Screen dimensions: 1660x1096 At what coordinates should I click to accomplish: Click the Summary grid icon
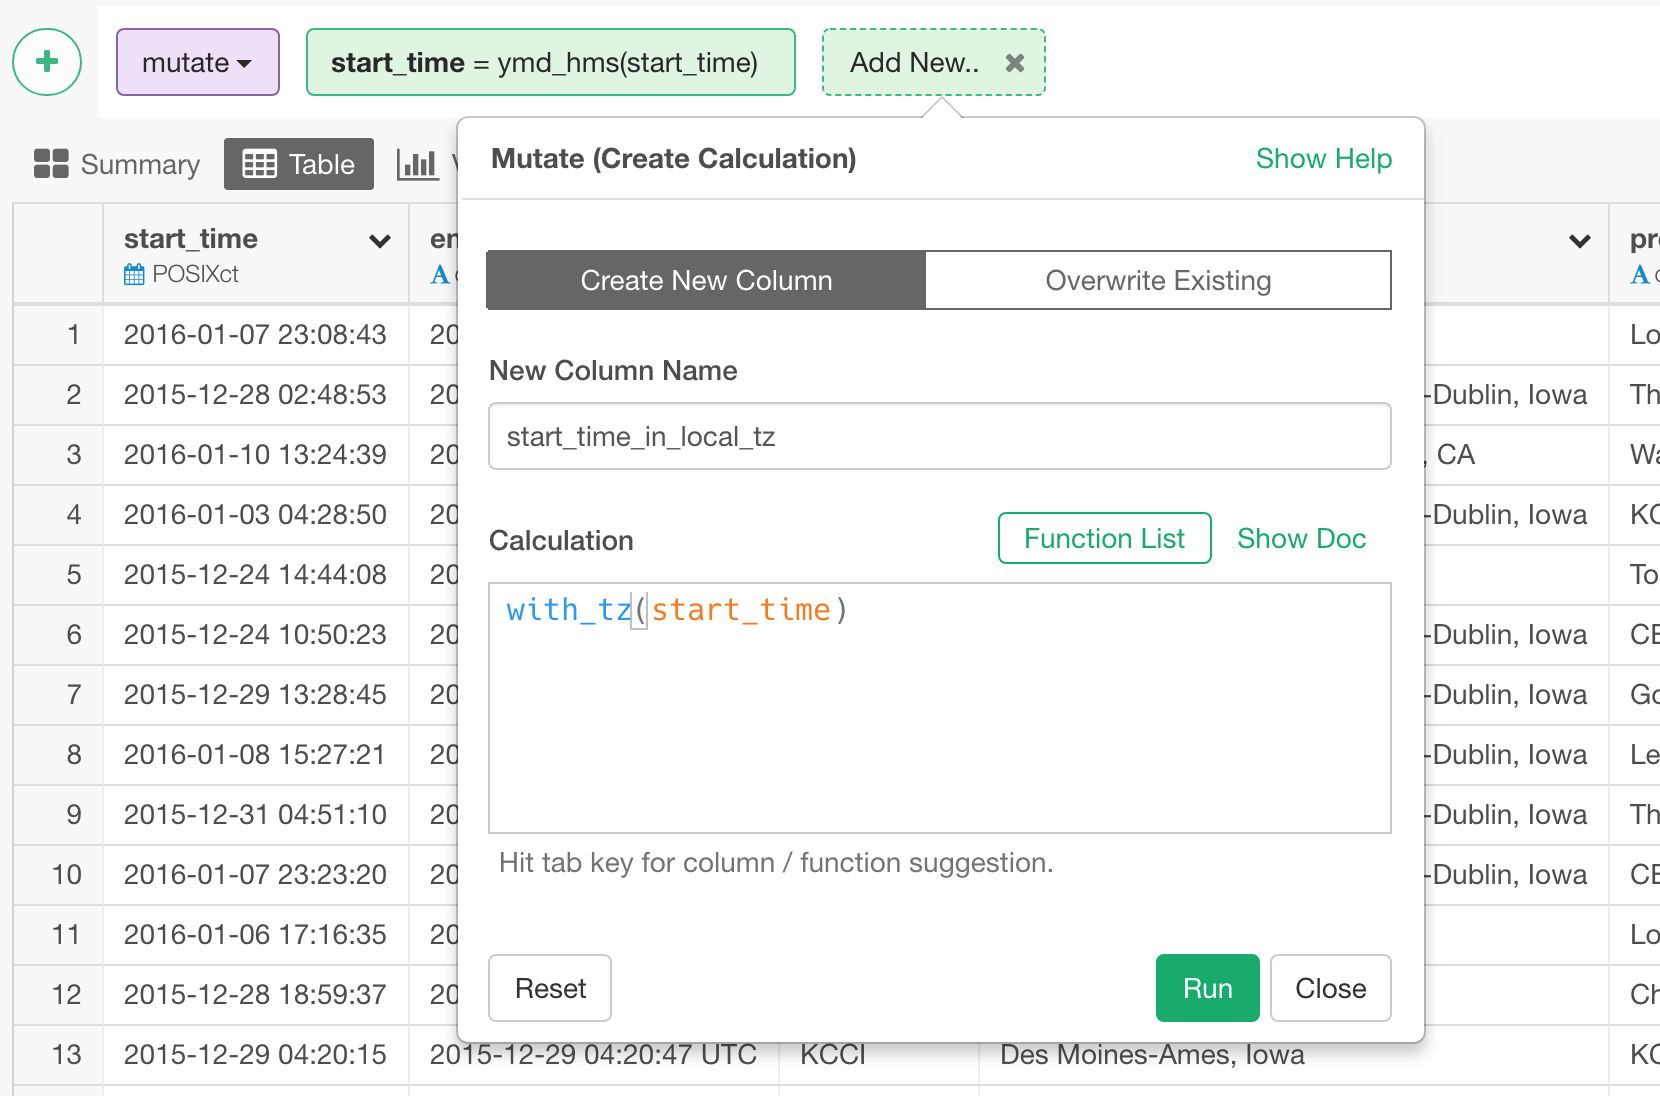click(51, 164)
